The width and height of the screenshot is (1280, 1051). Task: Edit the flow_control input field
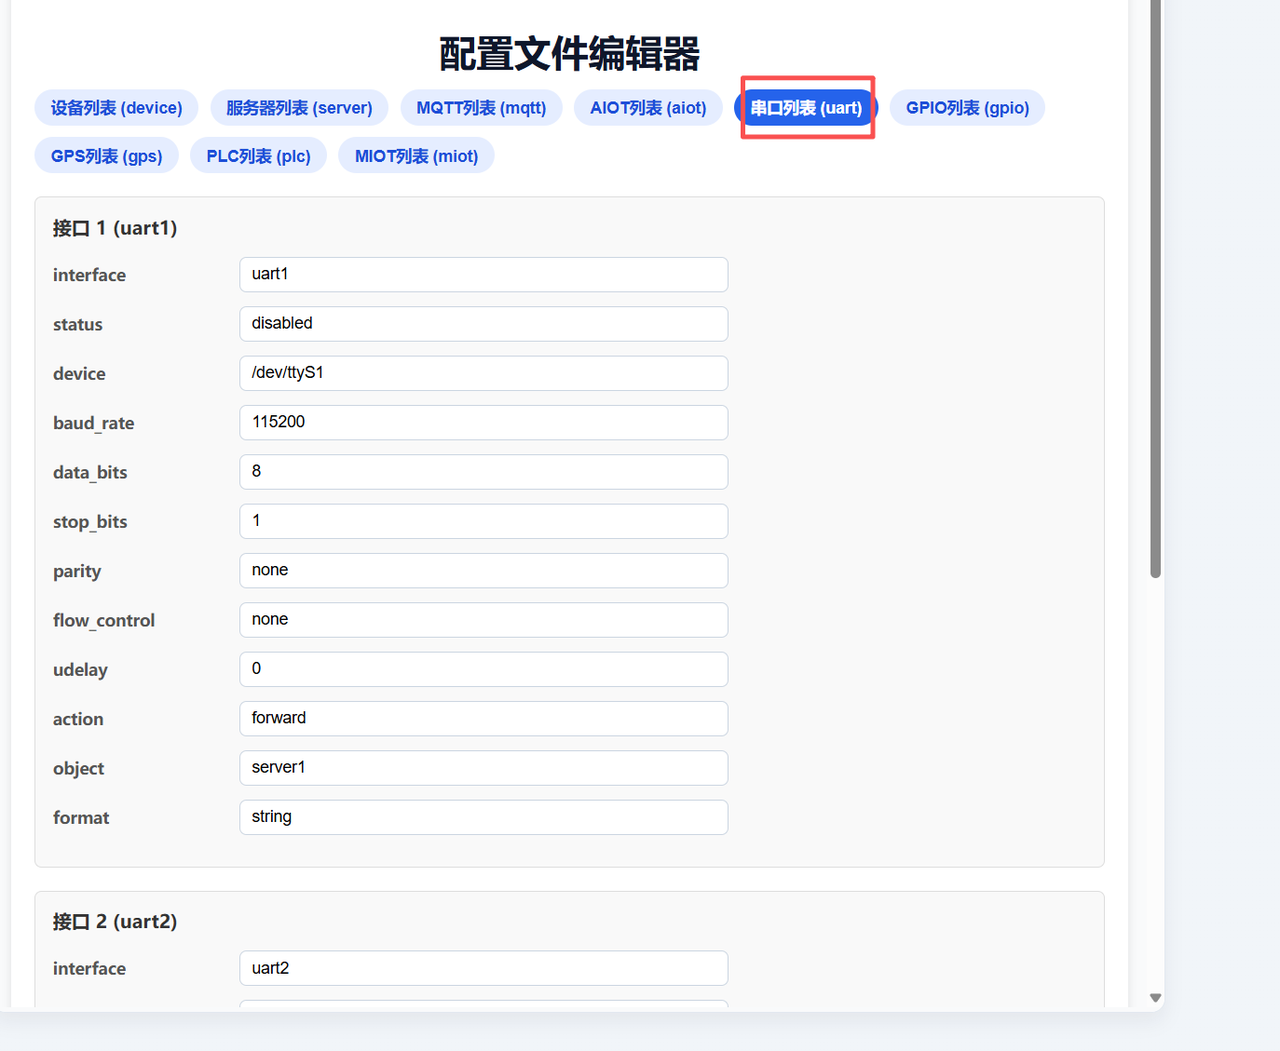coord(483,620)
